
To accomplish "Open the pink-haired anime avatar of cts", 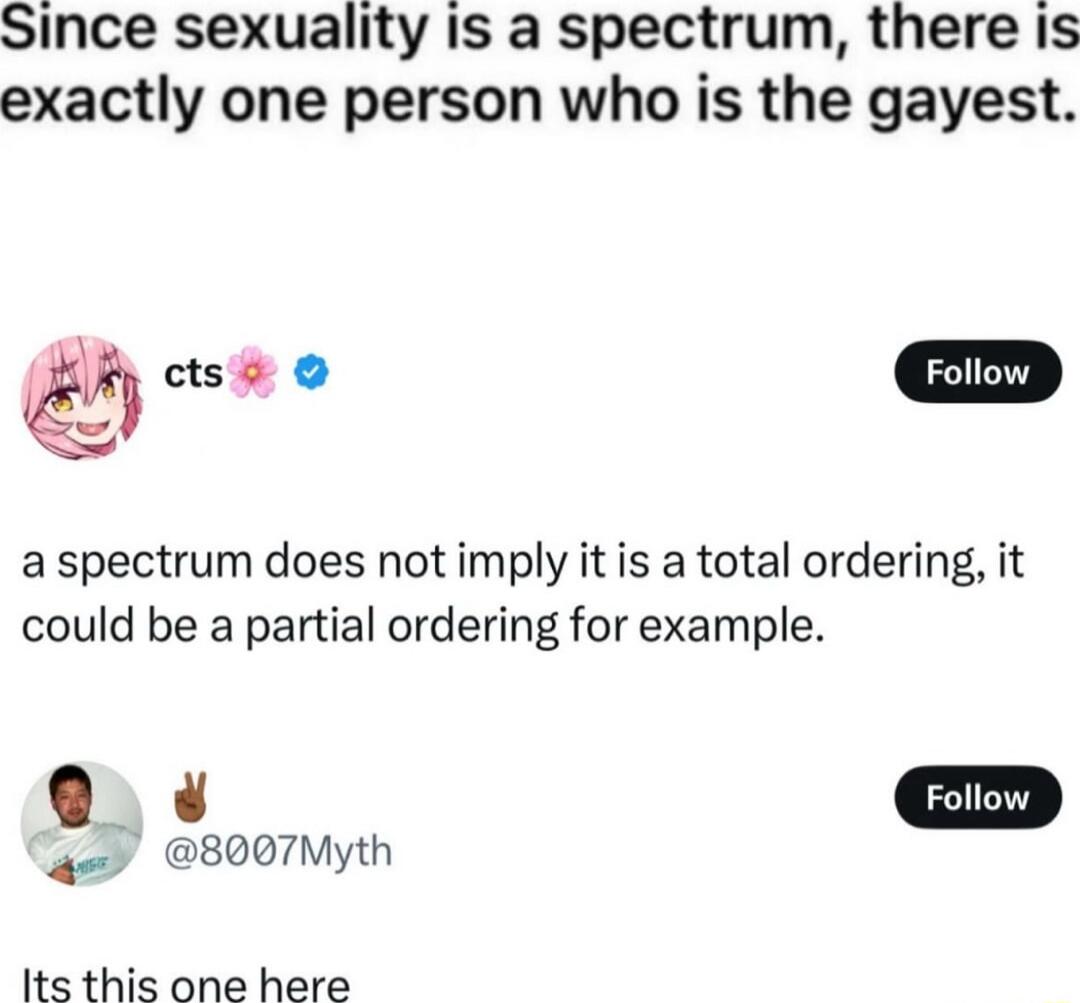I will coord(81,397).
